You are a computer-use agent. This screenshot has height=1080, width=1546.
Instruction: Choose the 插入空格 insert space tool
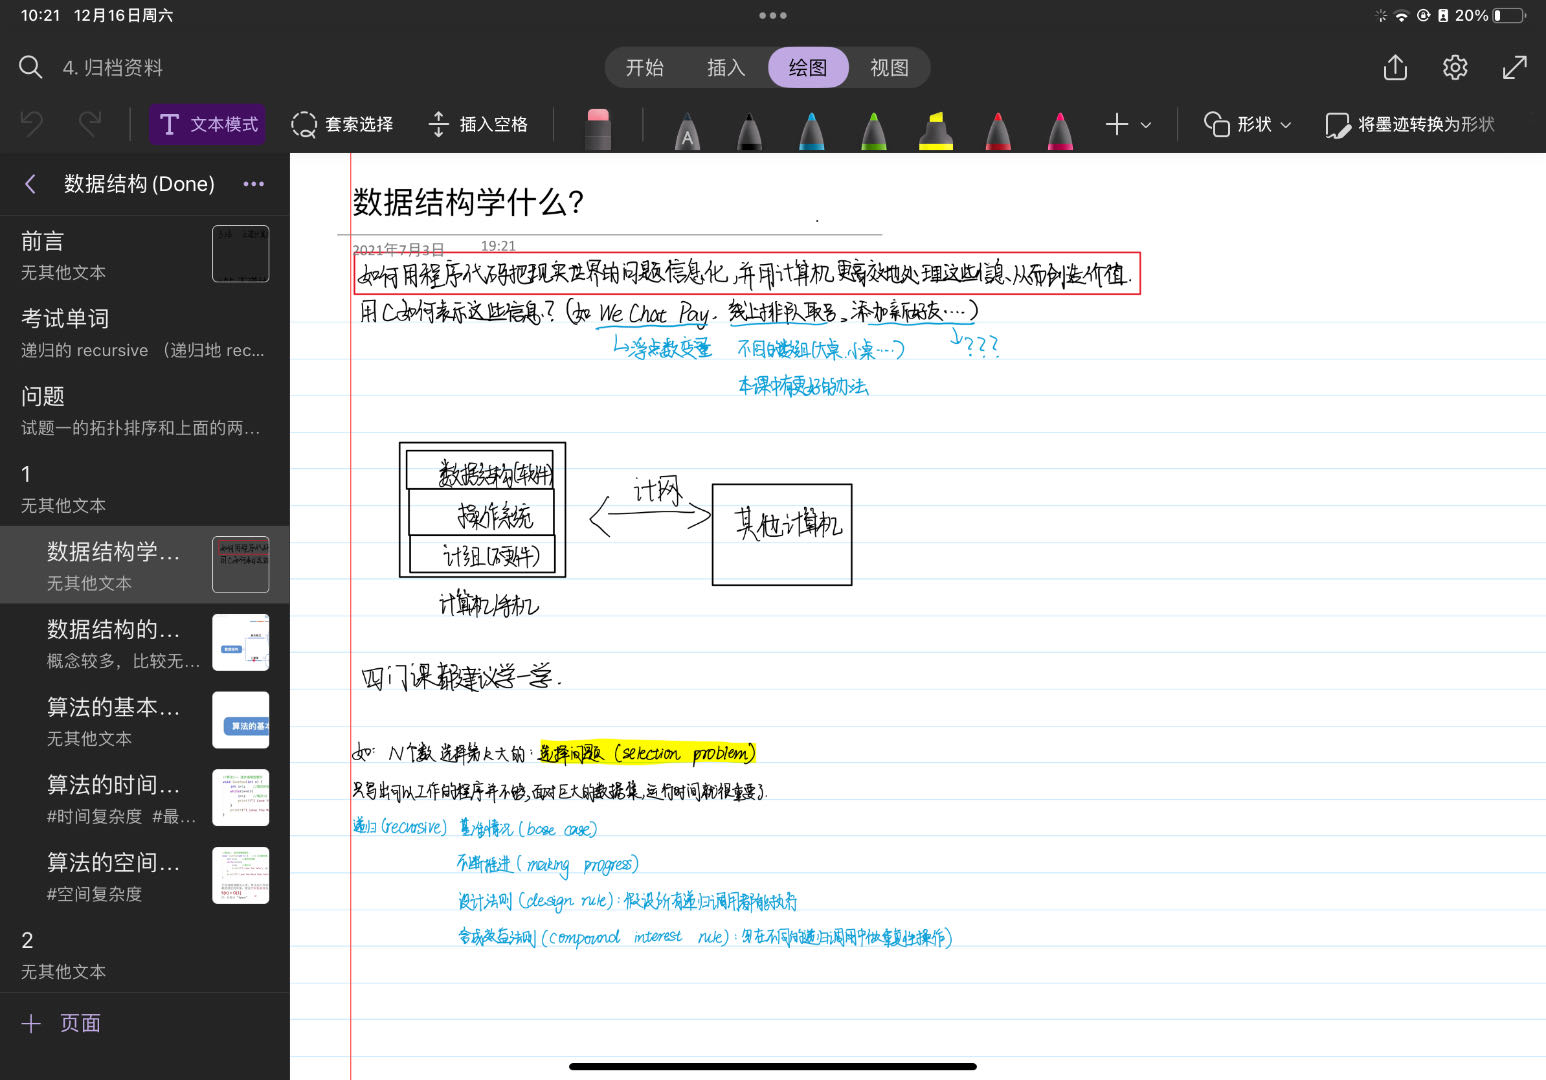[x=478, y=124]
